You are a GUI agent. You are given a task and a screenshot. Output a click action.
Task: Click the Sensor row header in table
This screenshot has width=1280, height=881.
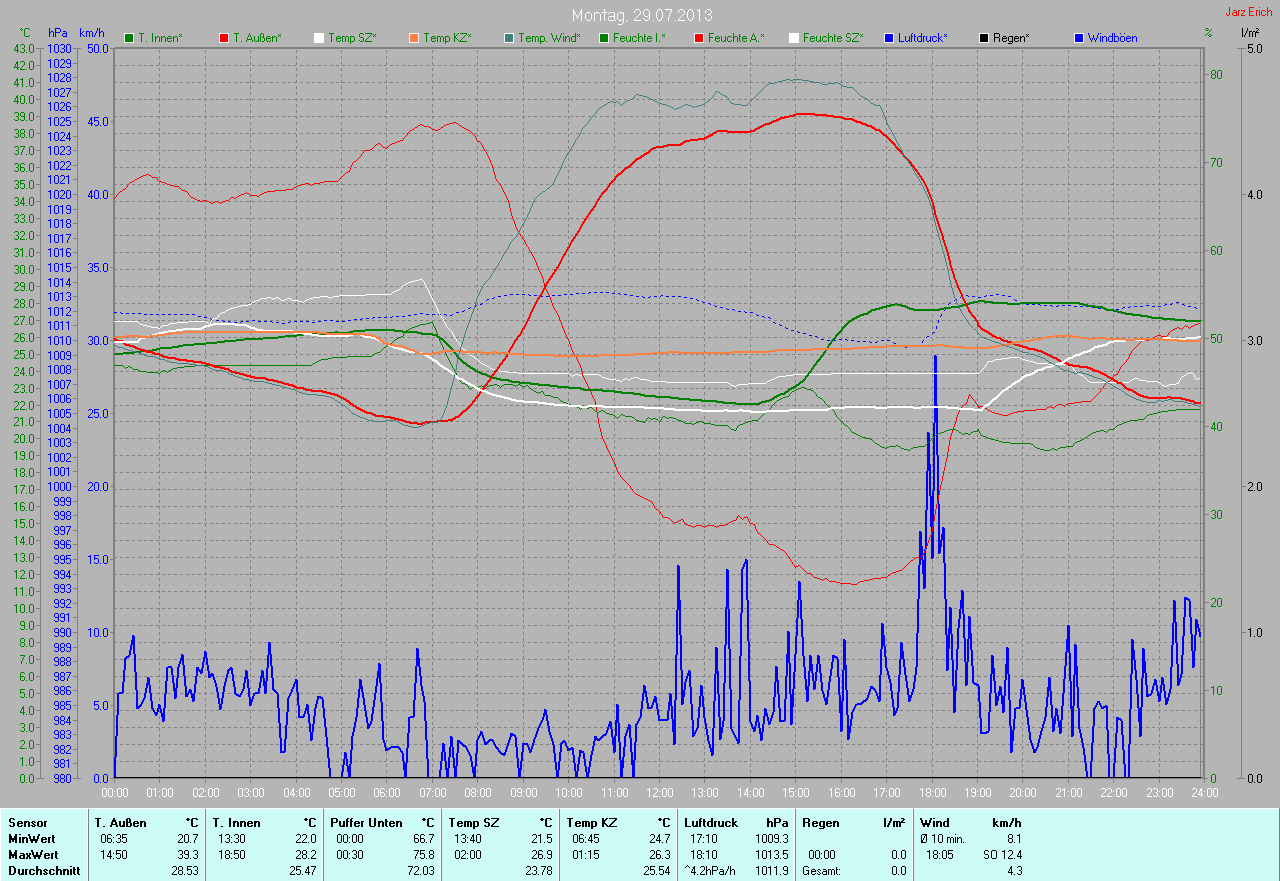pos(27,823)
